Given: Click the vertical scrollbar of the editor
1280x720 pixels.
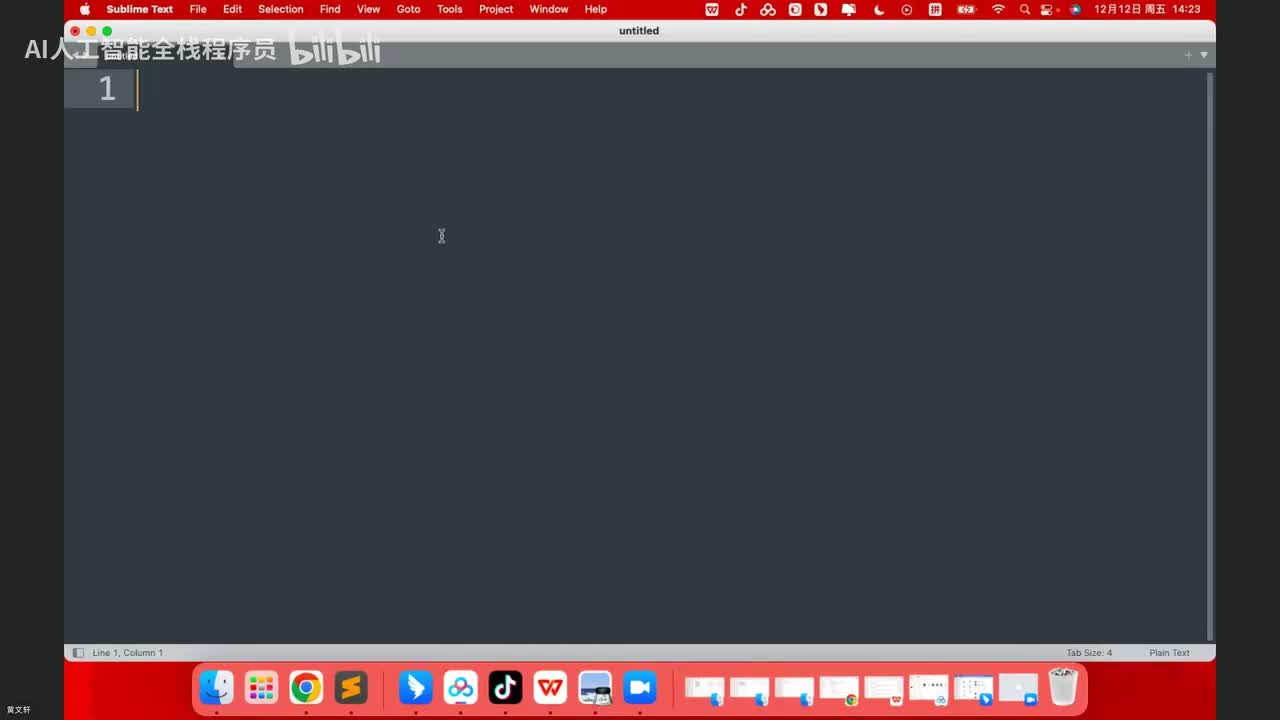Looking at the screenshot, I should click(1210, 355).
